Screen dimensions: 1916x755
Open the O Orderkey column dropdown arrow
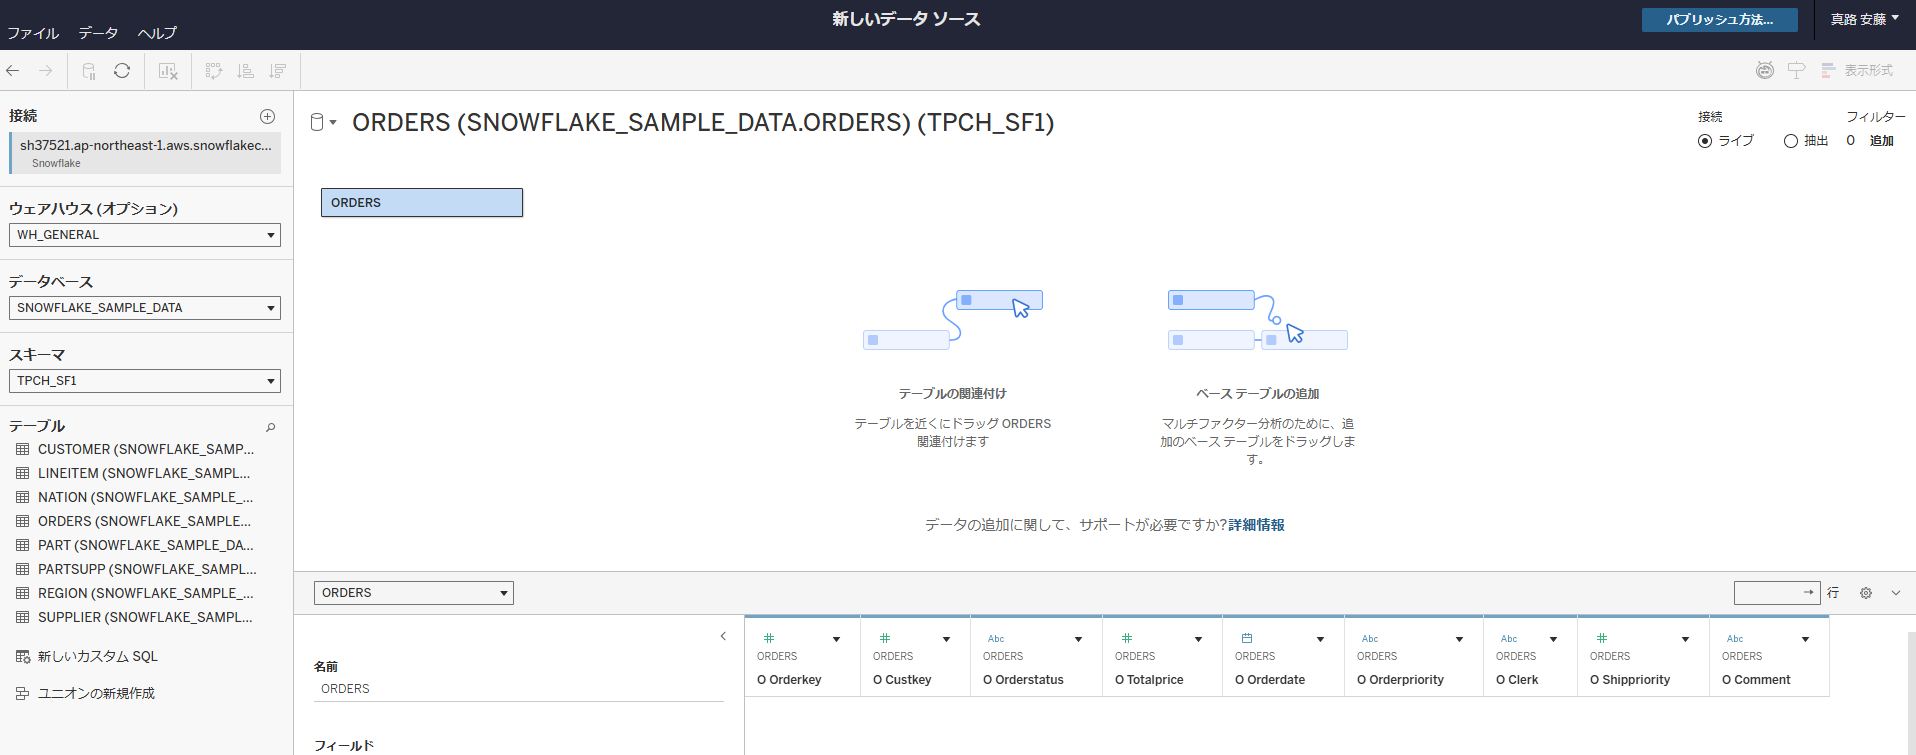836,639
